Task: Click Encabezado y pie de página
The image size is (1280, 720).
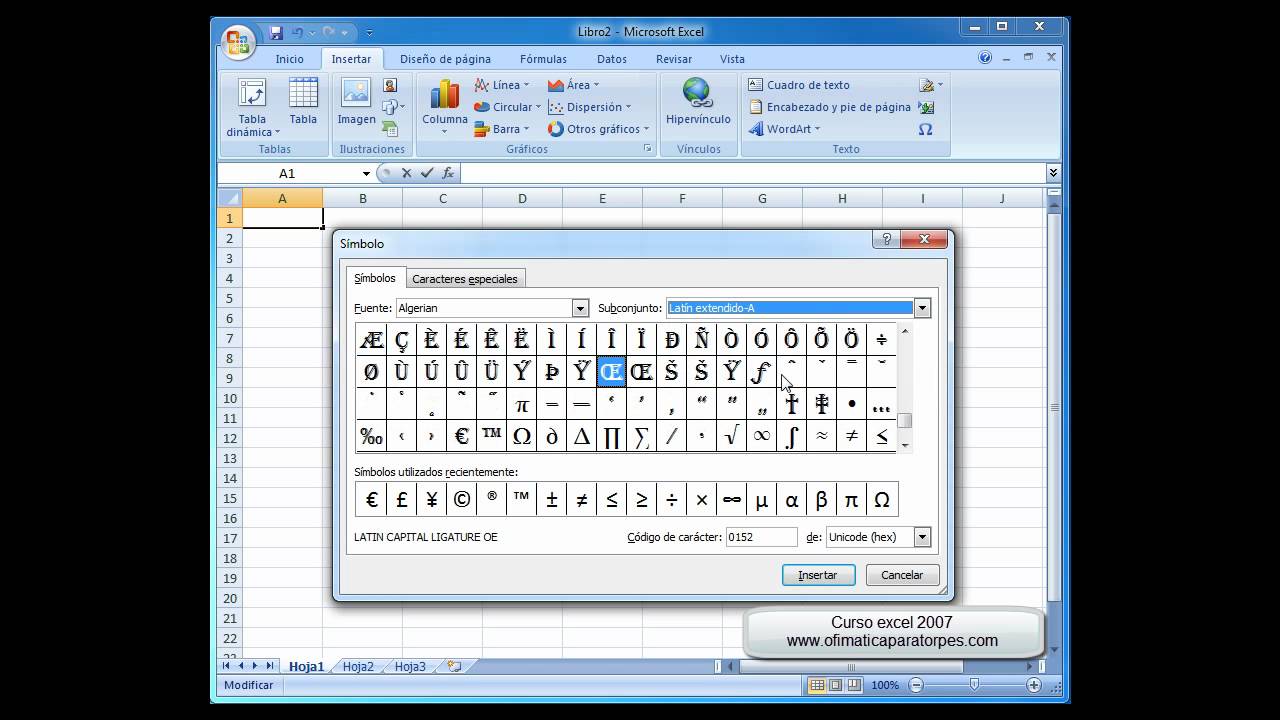Action: pyautogui.click(x=830, y=107)
